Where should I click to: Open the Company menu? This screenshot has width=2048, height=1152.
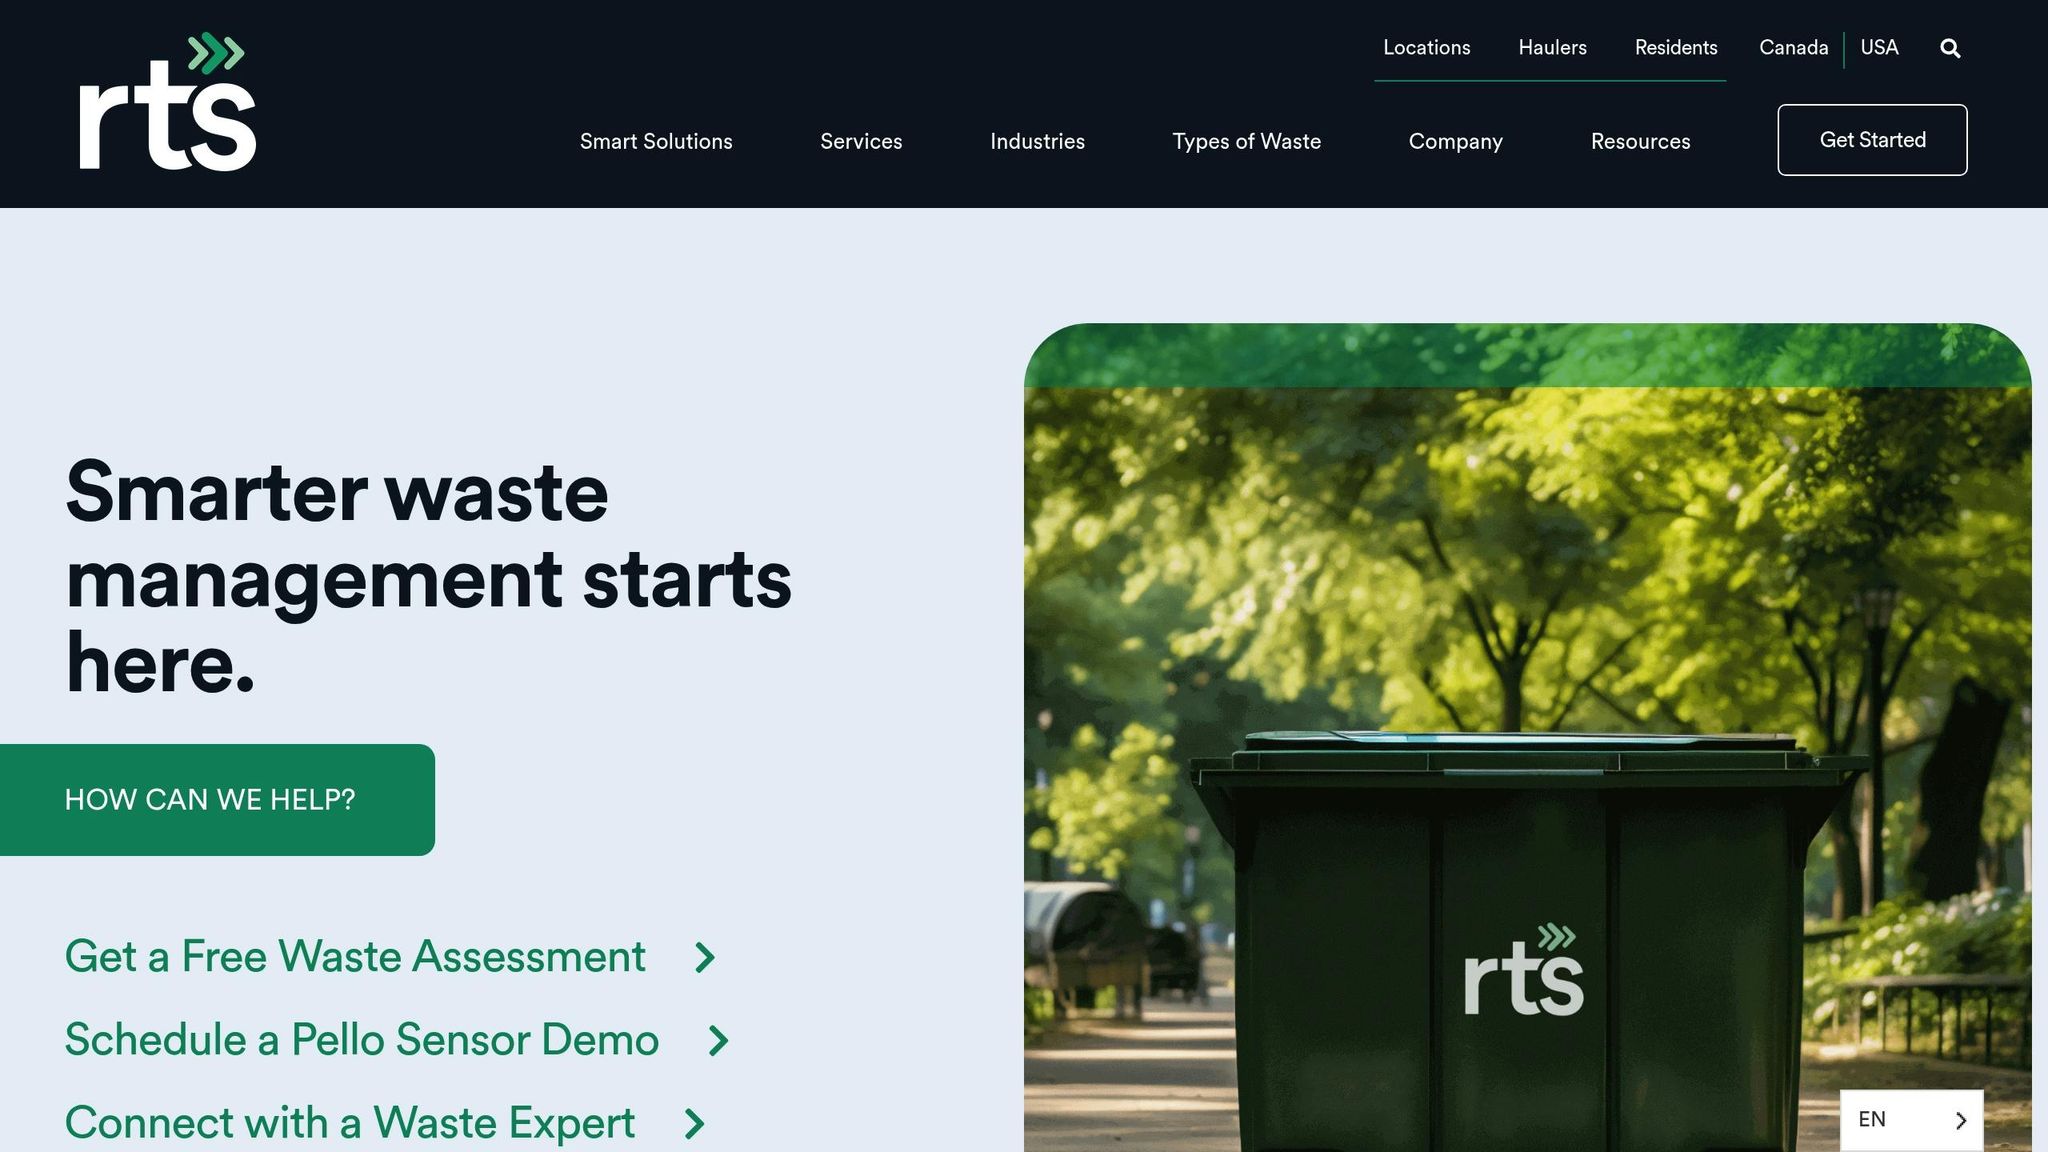click(1455, 141)
